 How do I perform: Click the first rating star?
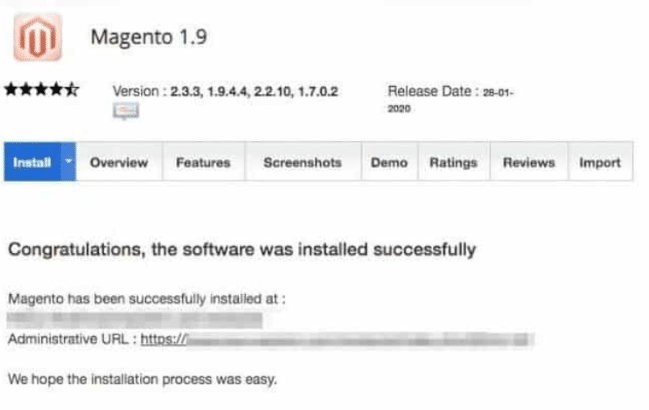(11, 89)
